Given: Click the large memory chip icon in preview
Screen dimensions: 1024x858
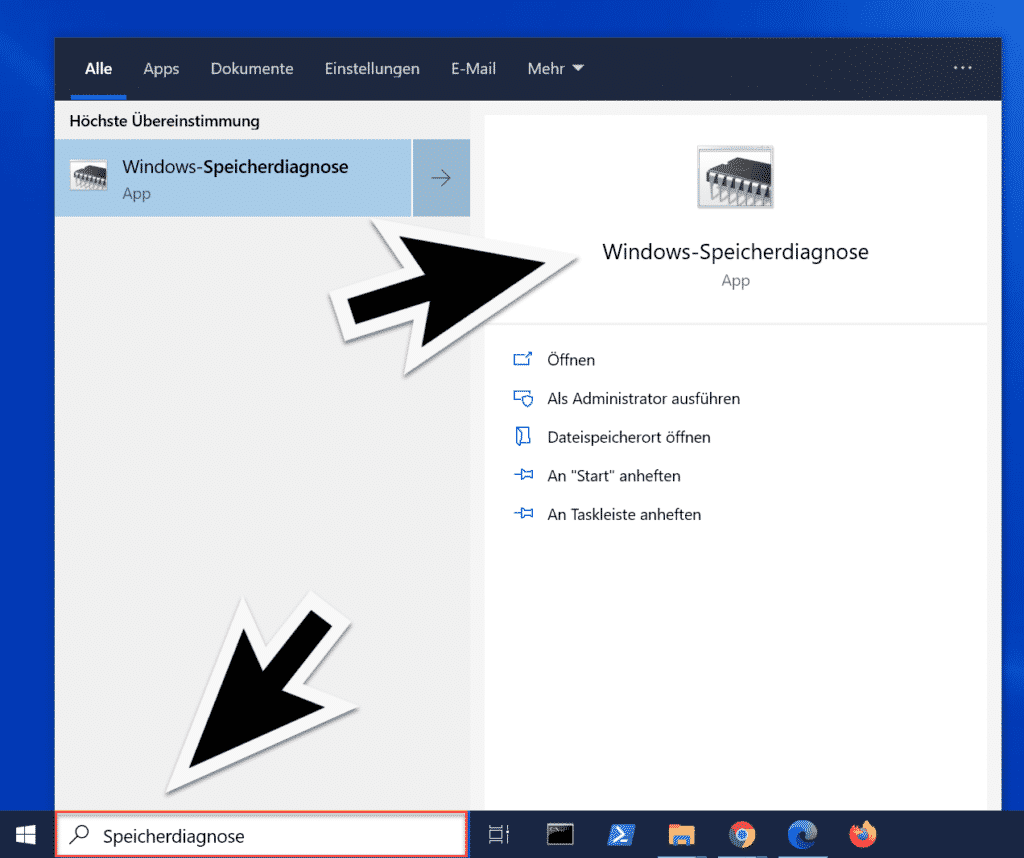Looking at the screenshot, I should [x=735, y=177].
